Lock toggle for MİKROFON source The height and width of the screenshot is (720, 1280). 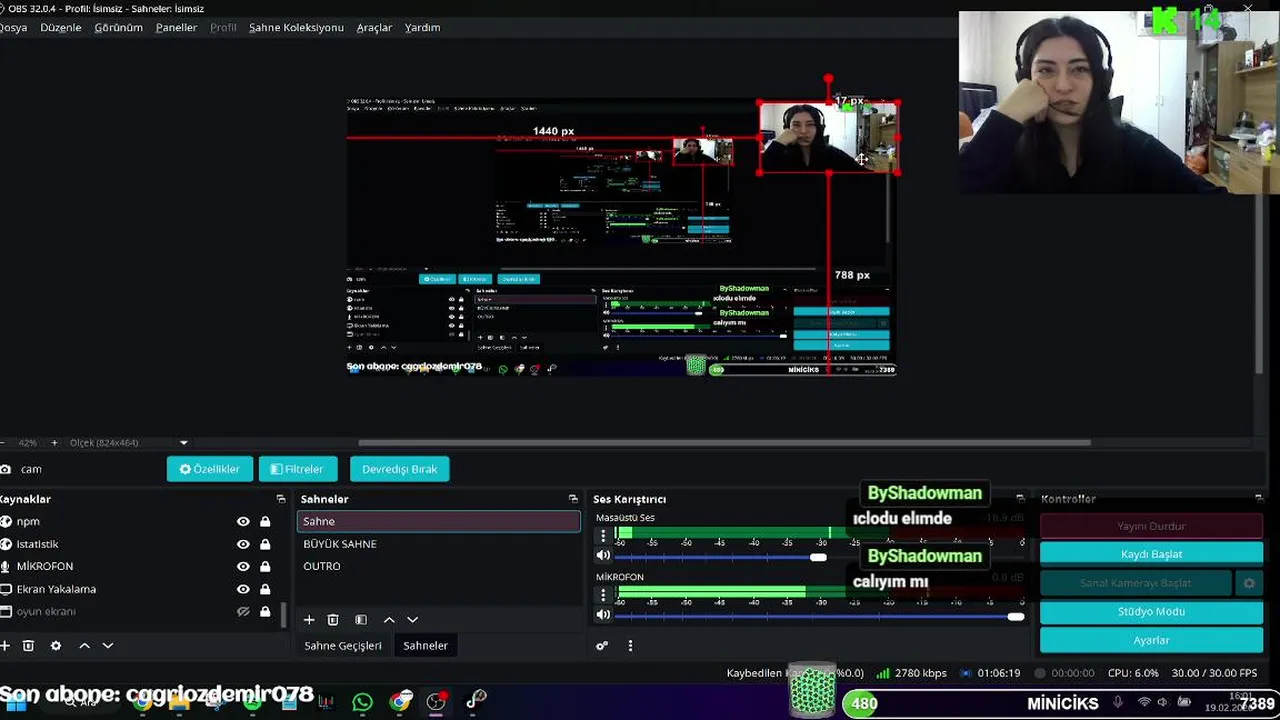[x=265, y=566]
